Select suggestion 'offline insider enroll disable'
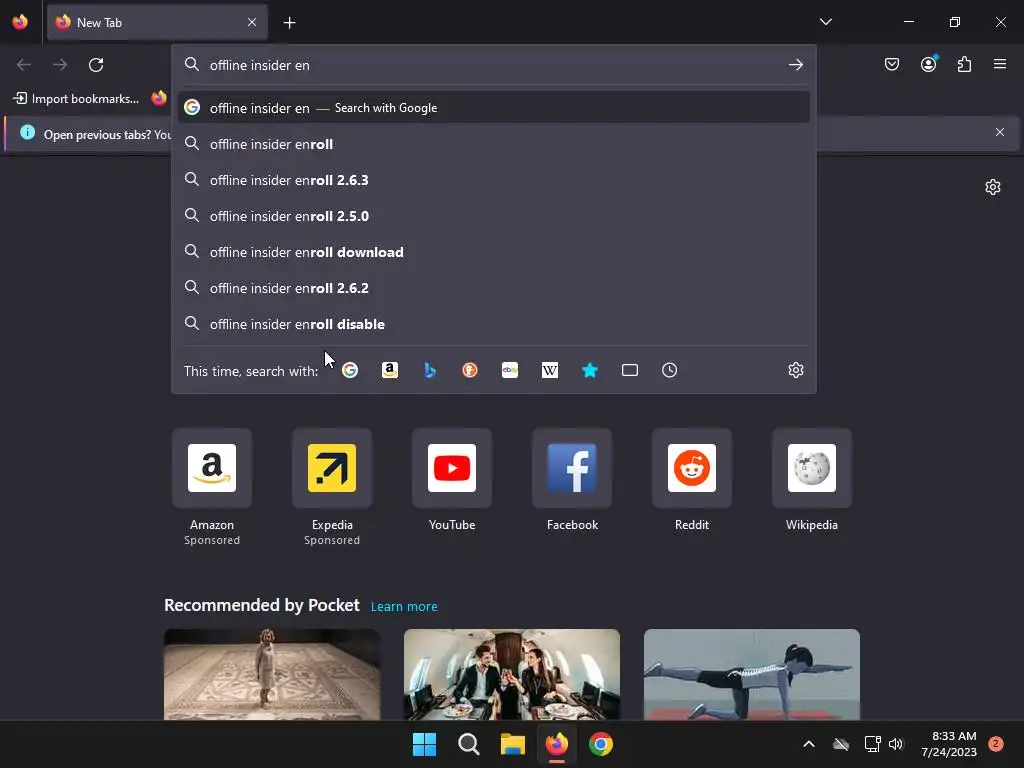1024x768 pixels. [x=494, y=324]
